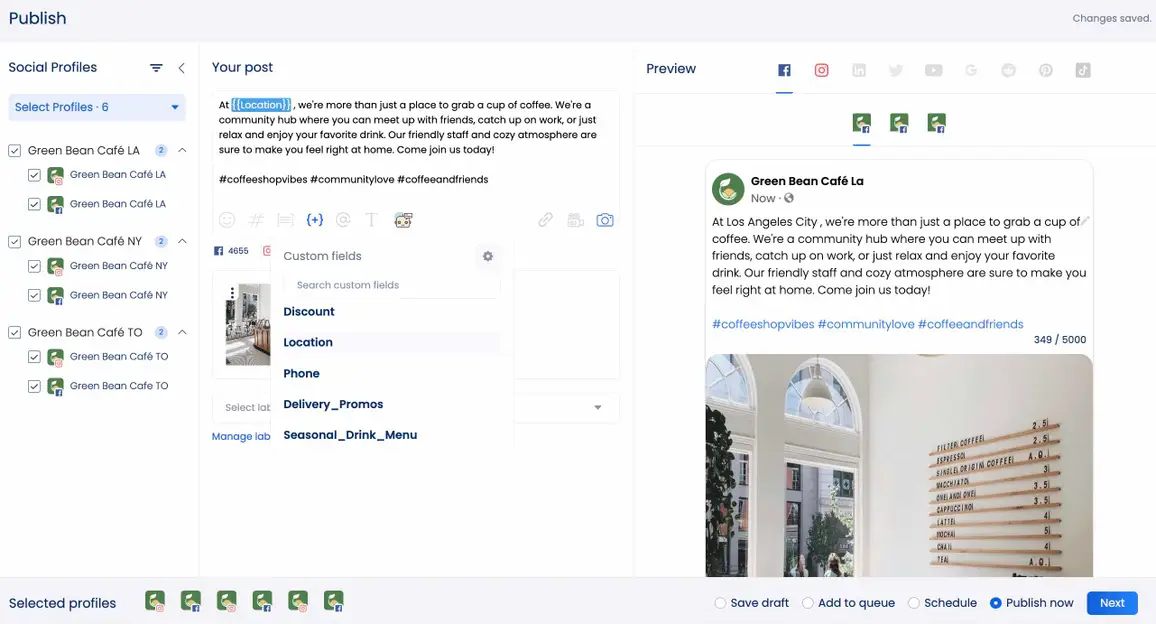Expand the Select labels dropdown arrow

(598, 407)
